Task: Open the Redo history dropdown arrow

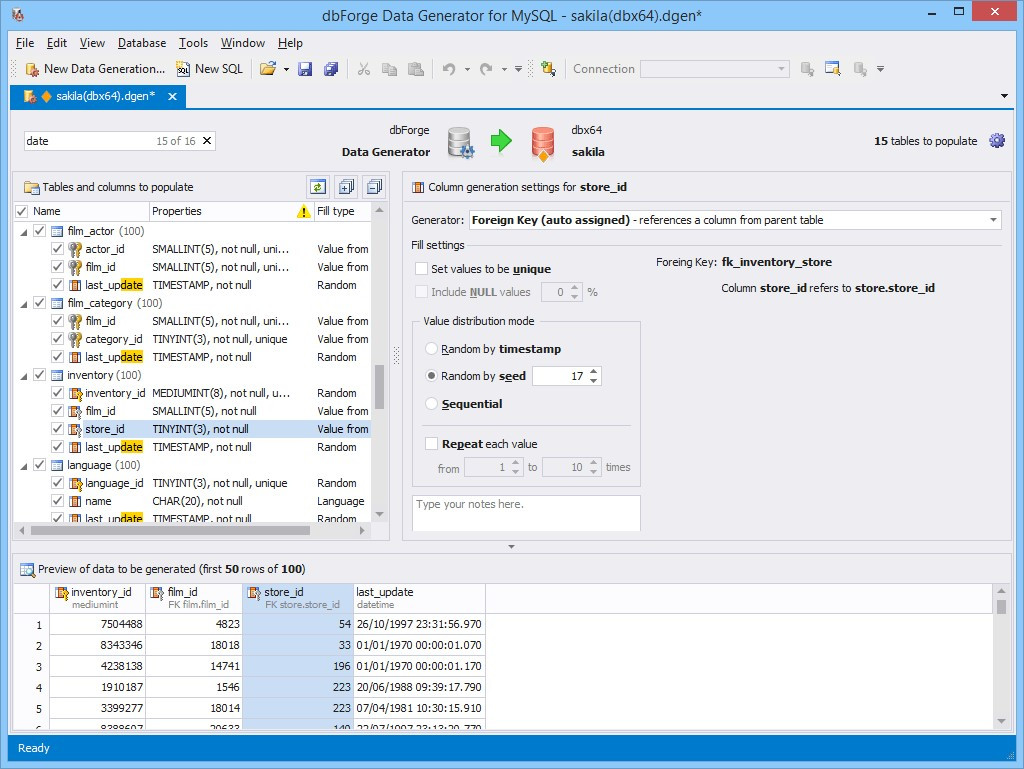Action: (x=504, y=69)
